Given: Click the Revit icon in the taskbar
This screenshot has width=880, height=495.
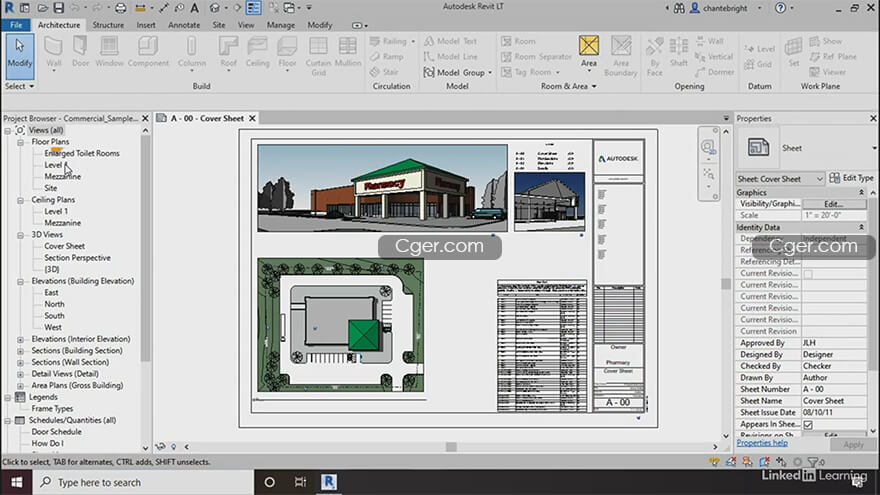Looking at the screenshot, I should [x=329, y=482].
